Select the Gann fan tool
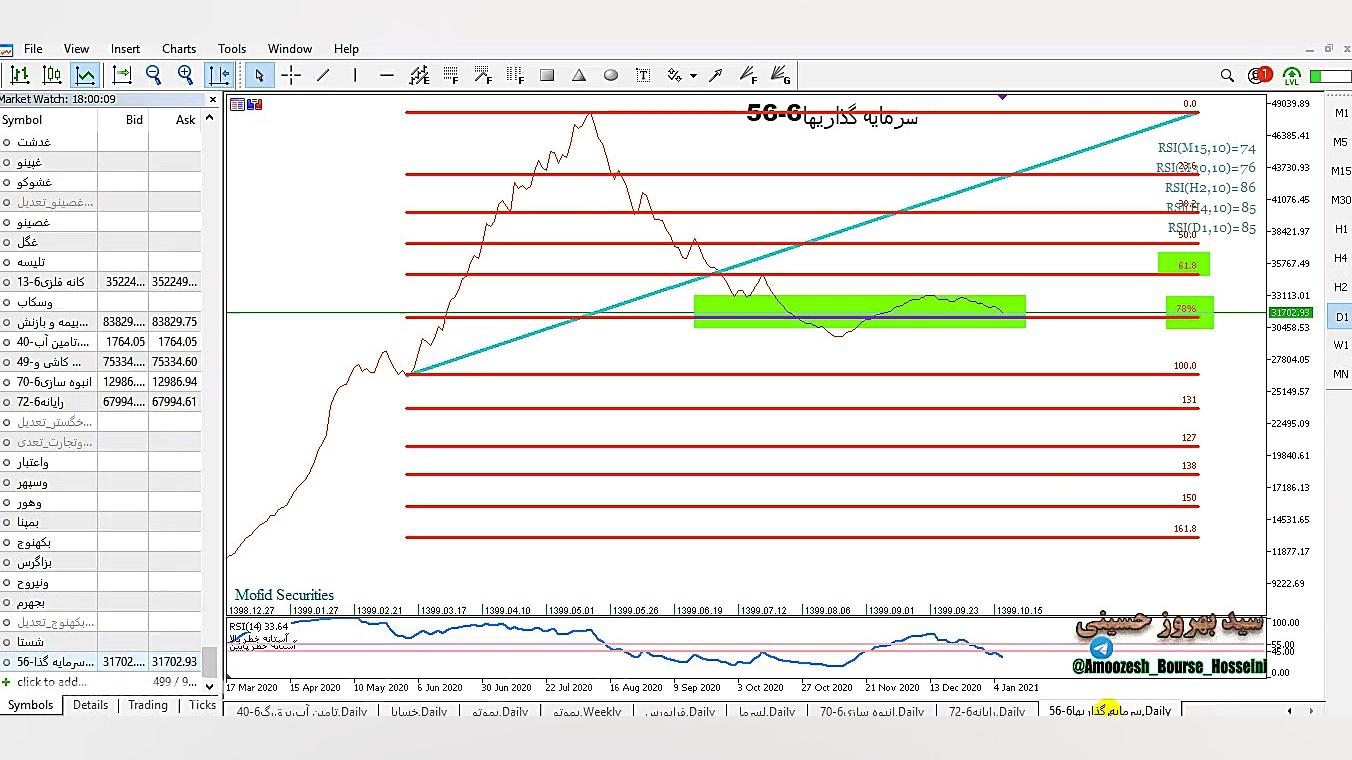 [x=781, y=75]
